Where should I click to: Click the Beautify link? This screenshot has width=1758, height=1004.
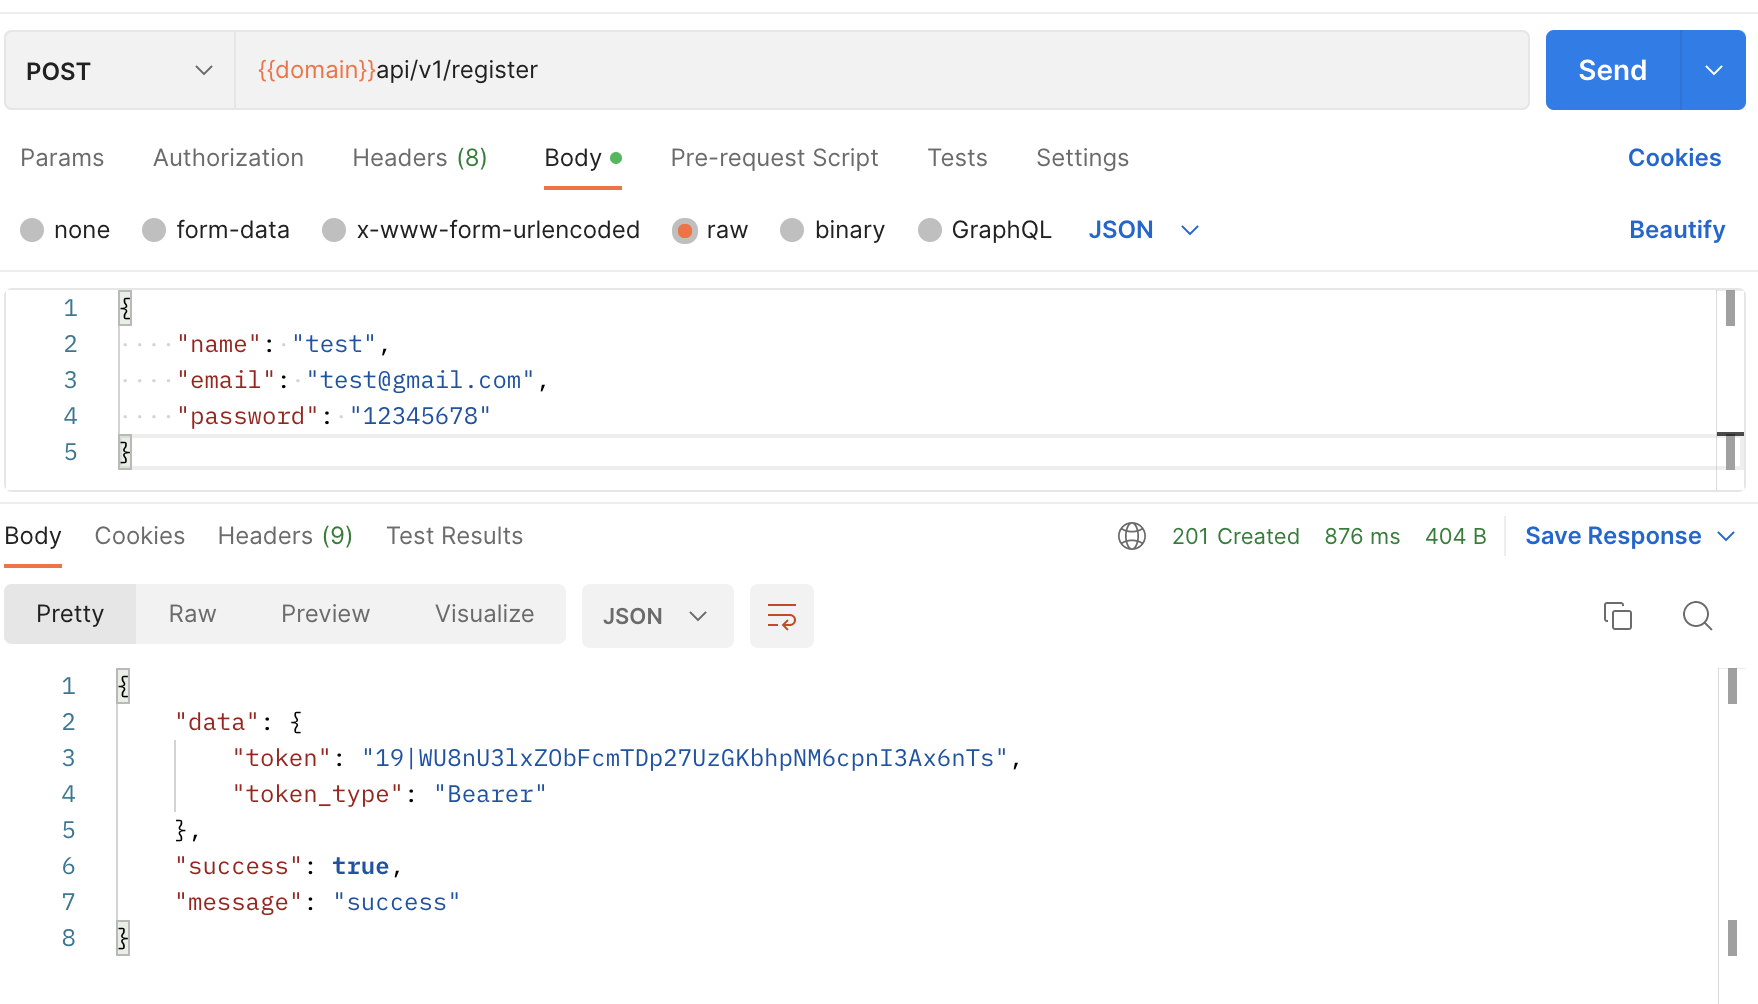tap(1676, 230)
